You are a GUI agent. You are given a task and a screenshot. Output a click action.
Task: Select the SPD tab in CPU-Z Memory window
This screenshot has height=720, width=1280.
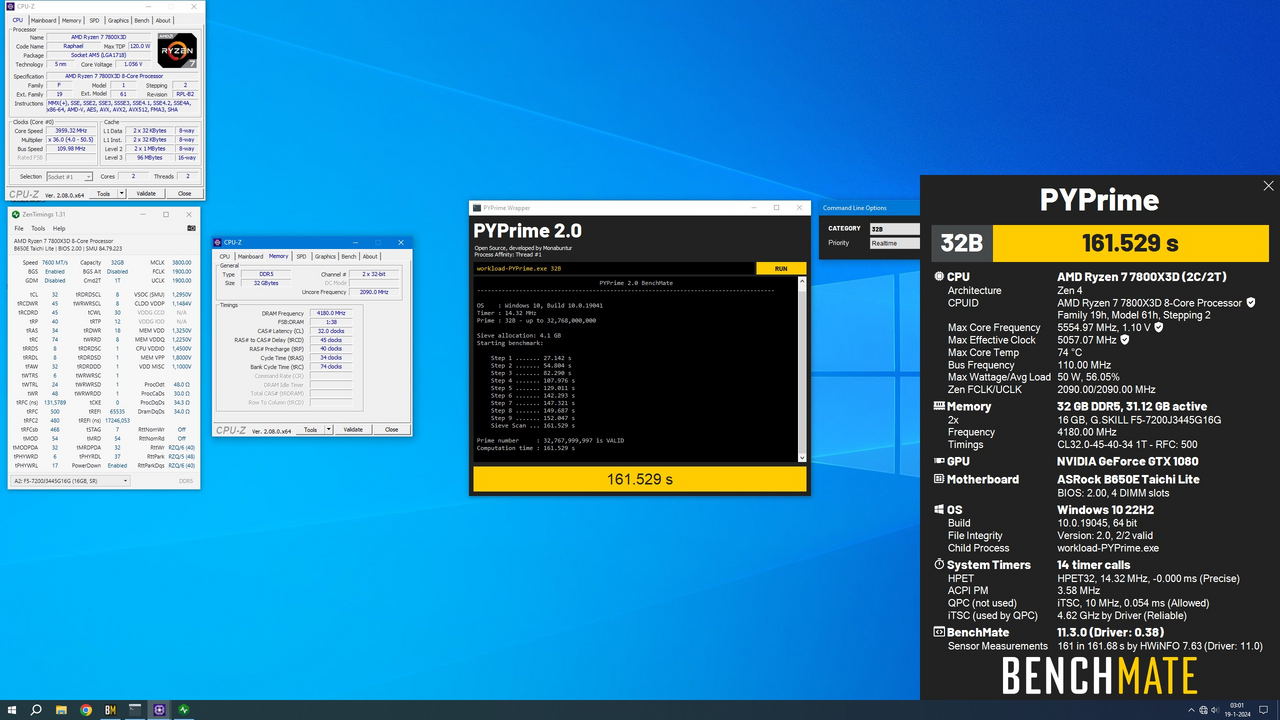(301, 256)
